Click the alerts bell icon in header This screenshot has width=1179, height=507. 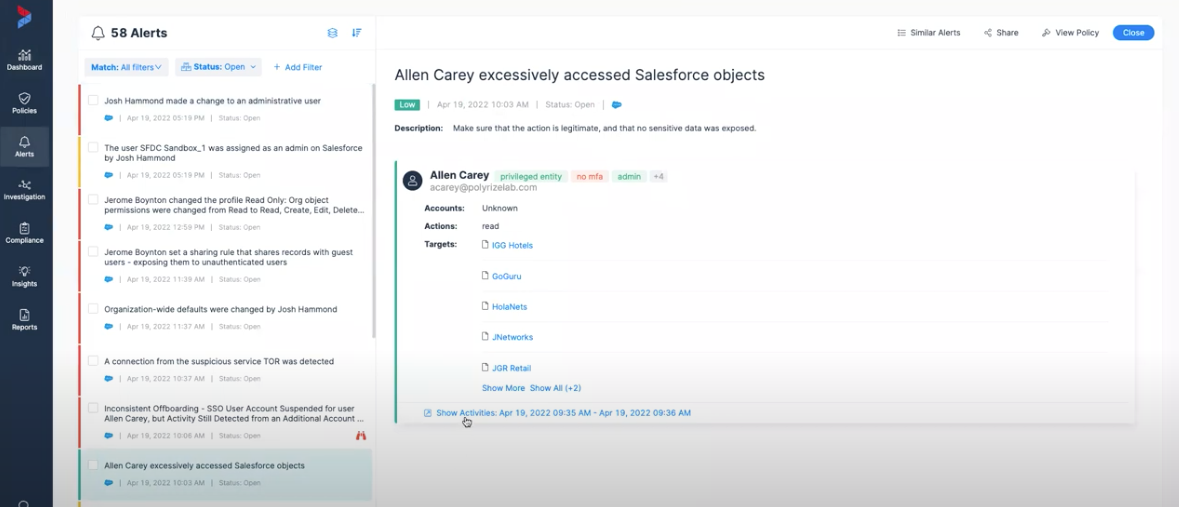coord(98,33)
